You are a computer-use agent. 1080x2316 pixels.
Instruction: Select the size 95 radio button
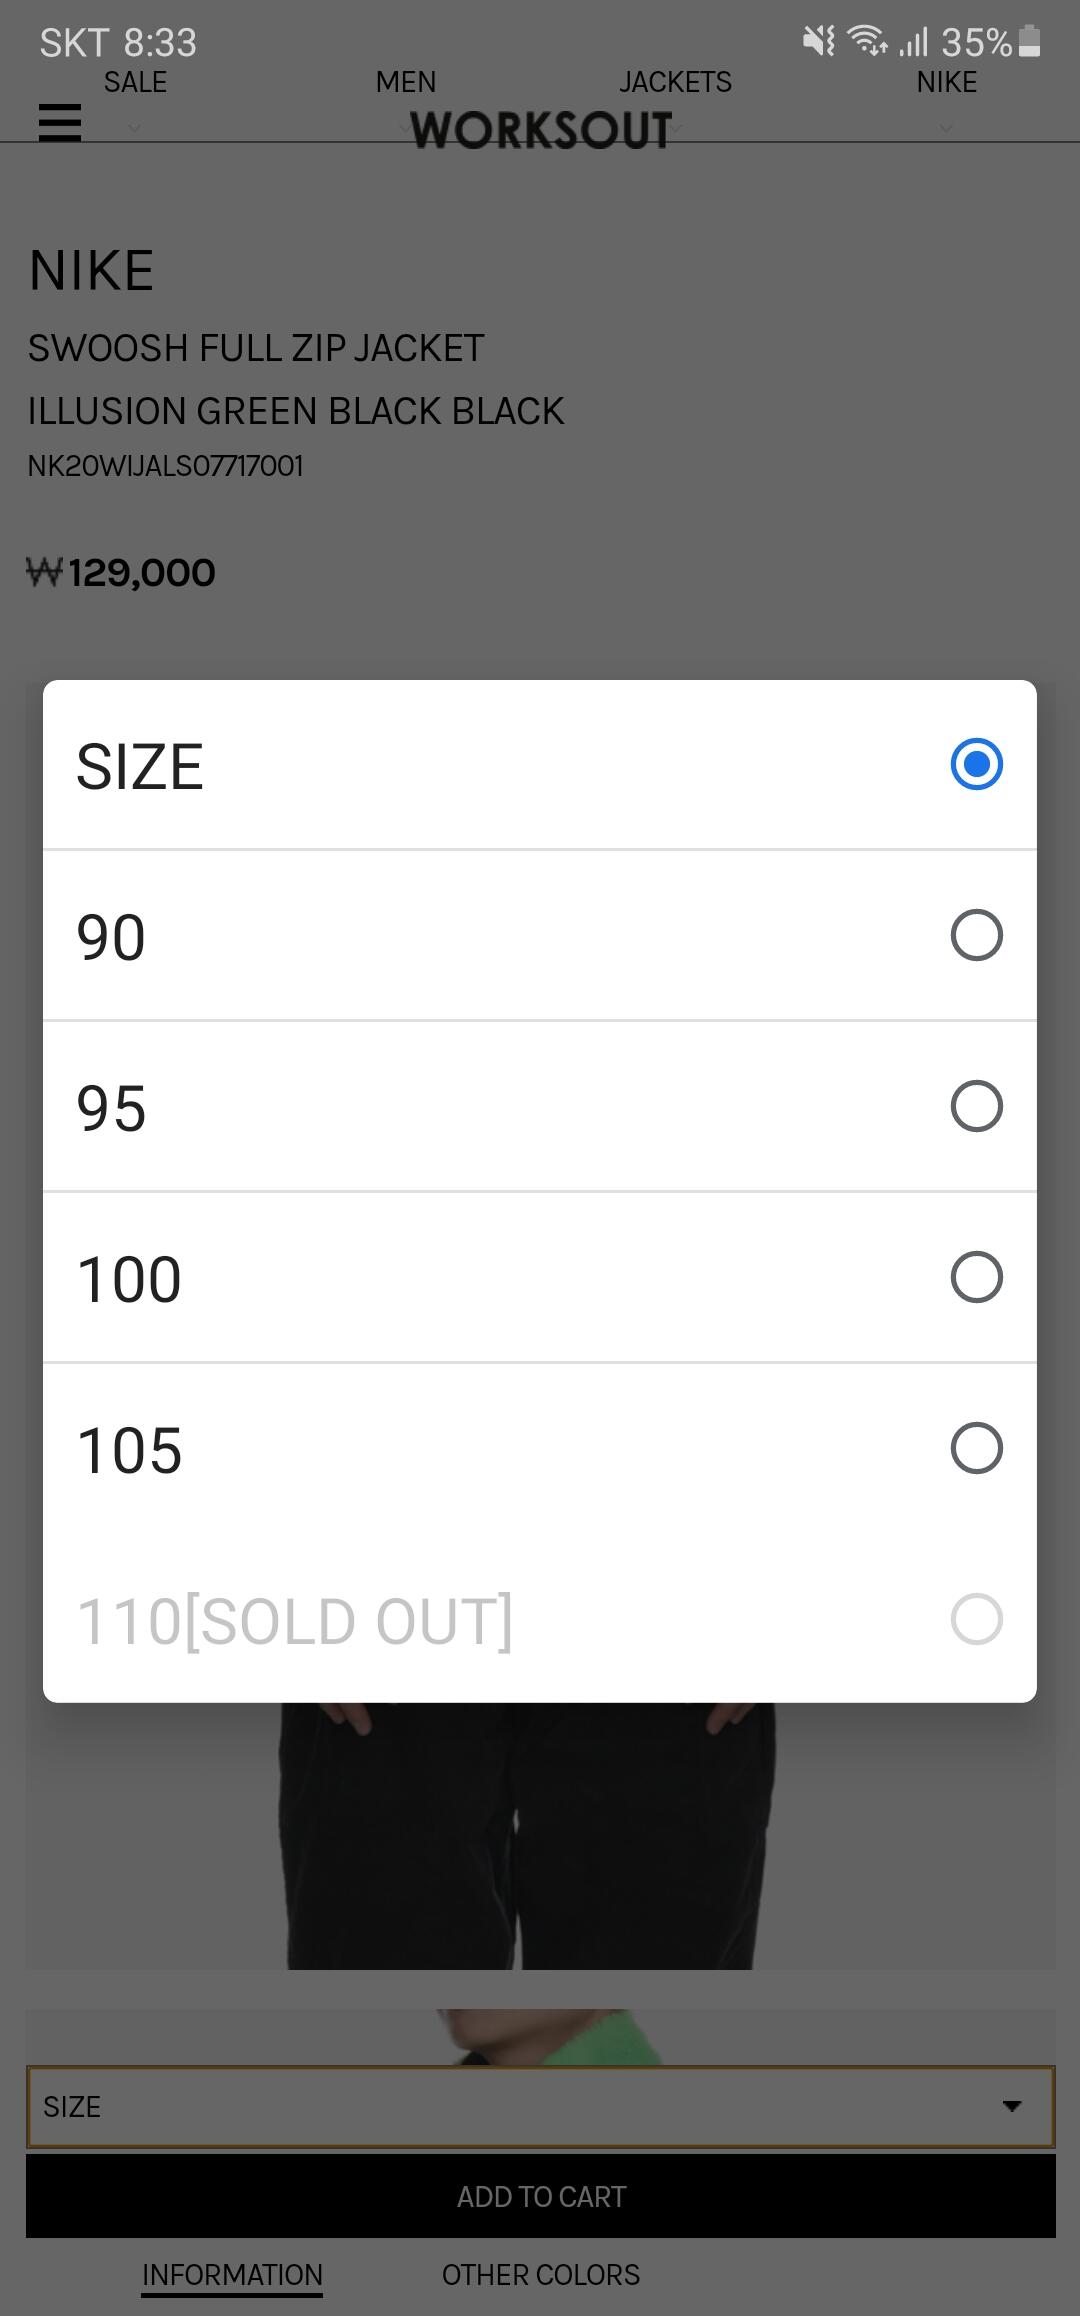[976, 1107]
